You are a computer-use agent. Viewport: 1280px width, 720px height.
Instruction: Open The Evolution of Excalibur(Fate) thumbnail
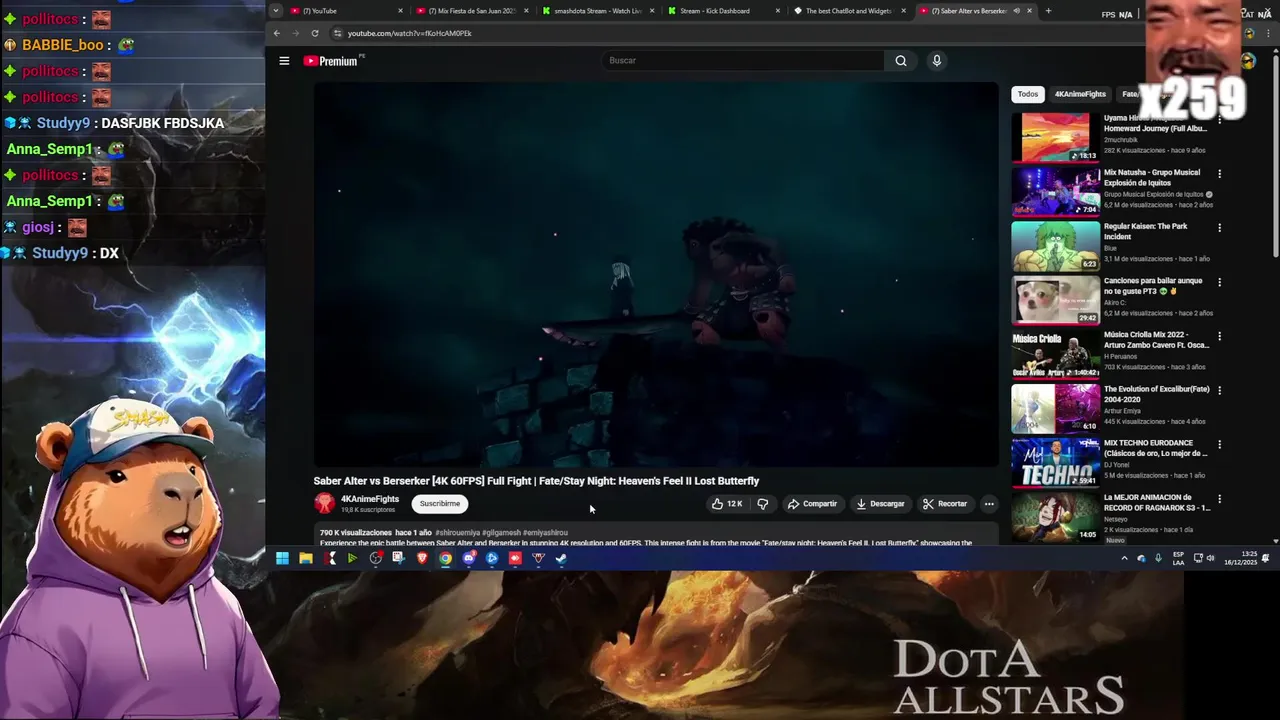(1055, 408)
